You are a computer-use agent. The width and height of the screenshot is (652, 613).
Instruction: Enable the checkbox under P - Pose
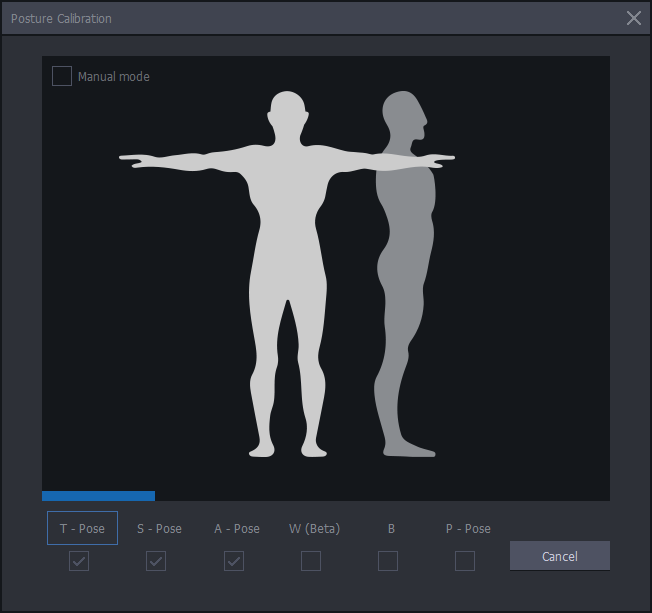pos(465,561)
